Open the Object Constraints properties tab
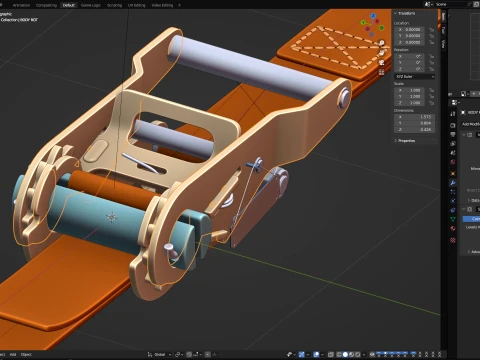 [x=453, y=210]
